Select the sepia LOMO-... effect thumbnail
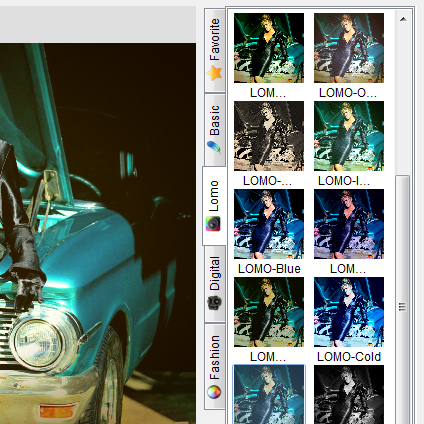 269,136
